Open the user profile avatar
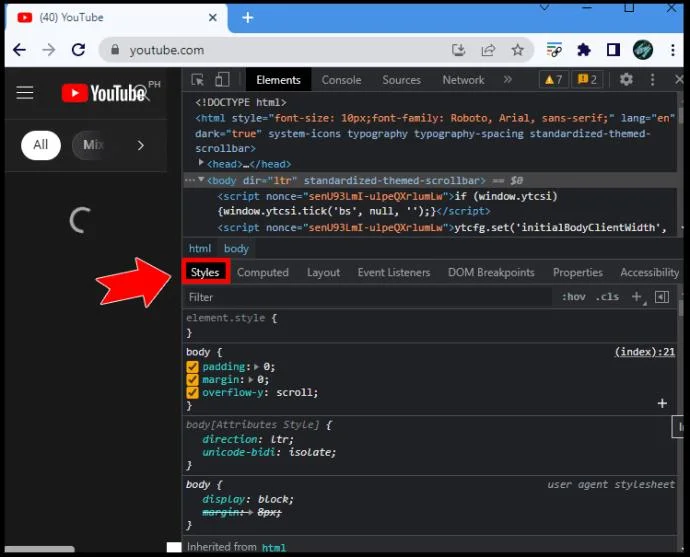The width and height of the screenshot is (690, 557). coord(642,50)
